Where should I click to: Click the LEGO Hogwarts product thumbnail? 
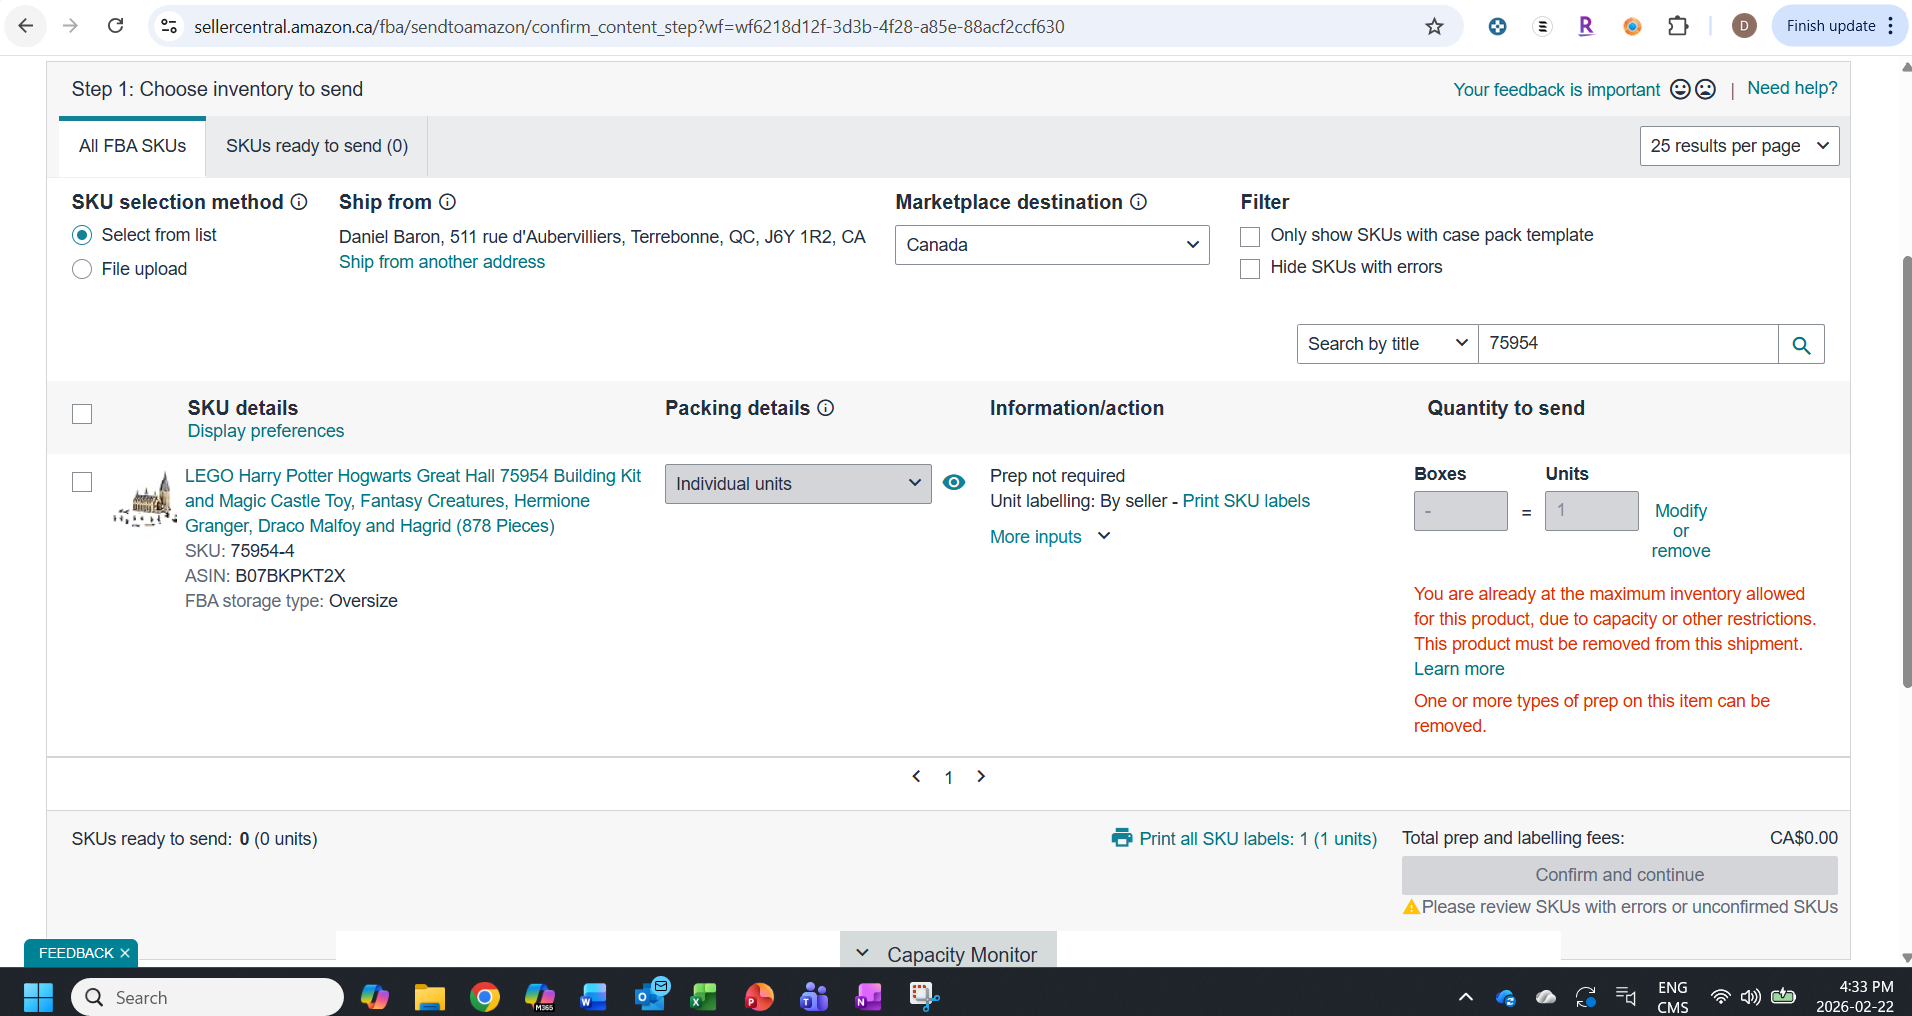tap(146, 499)
